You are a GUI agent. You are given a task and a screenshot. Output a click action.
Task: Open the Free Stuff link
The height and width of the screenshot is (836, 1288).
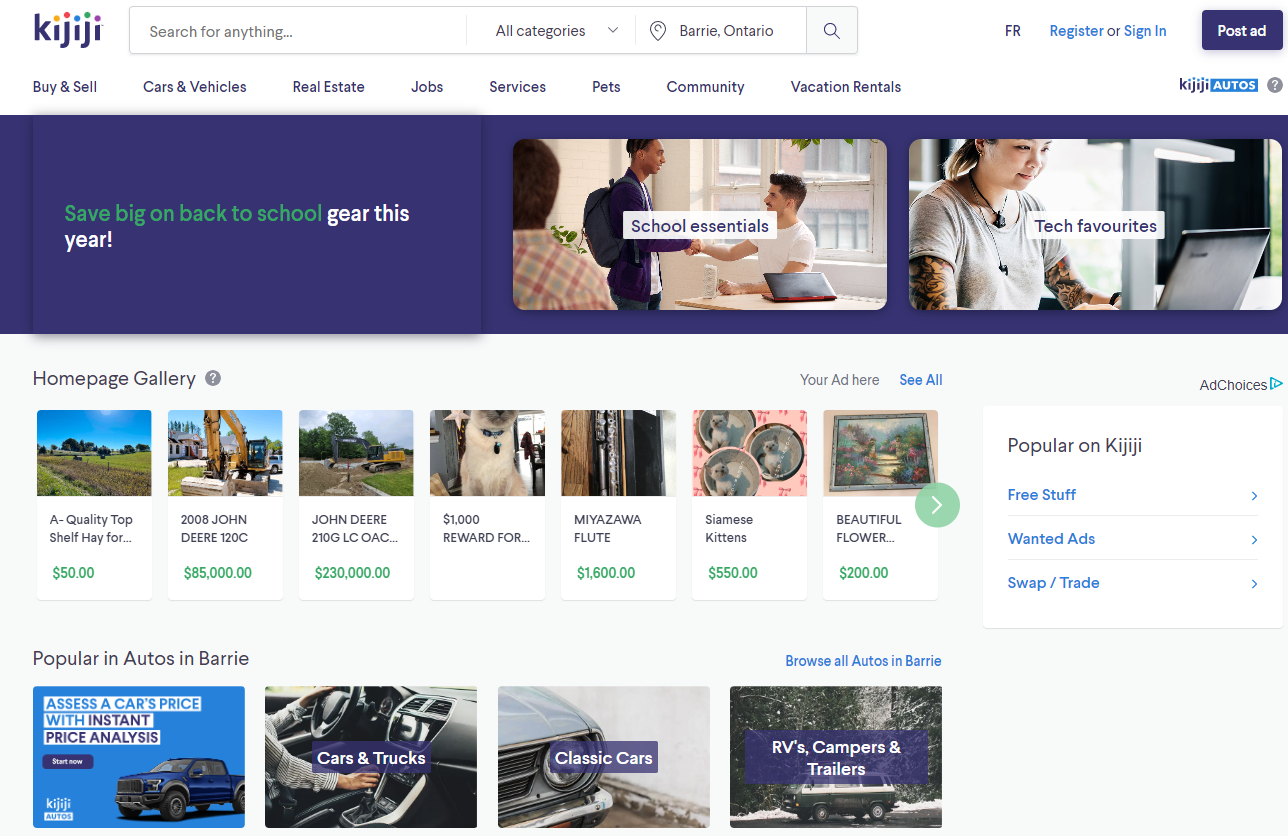(x=1042, y=495)
